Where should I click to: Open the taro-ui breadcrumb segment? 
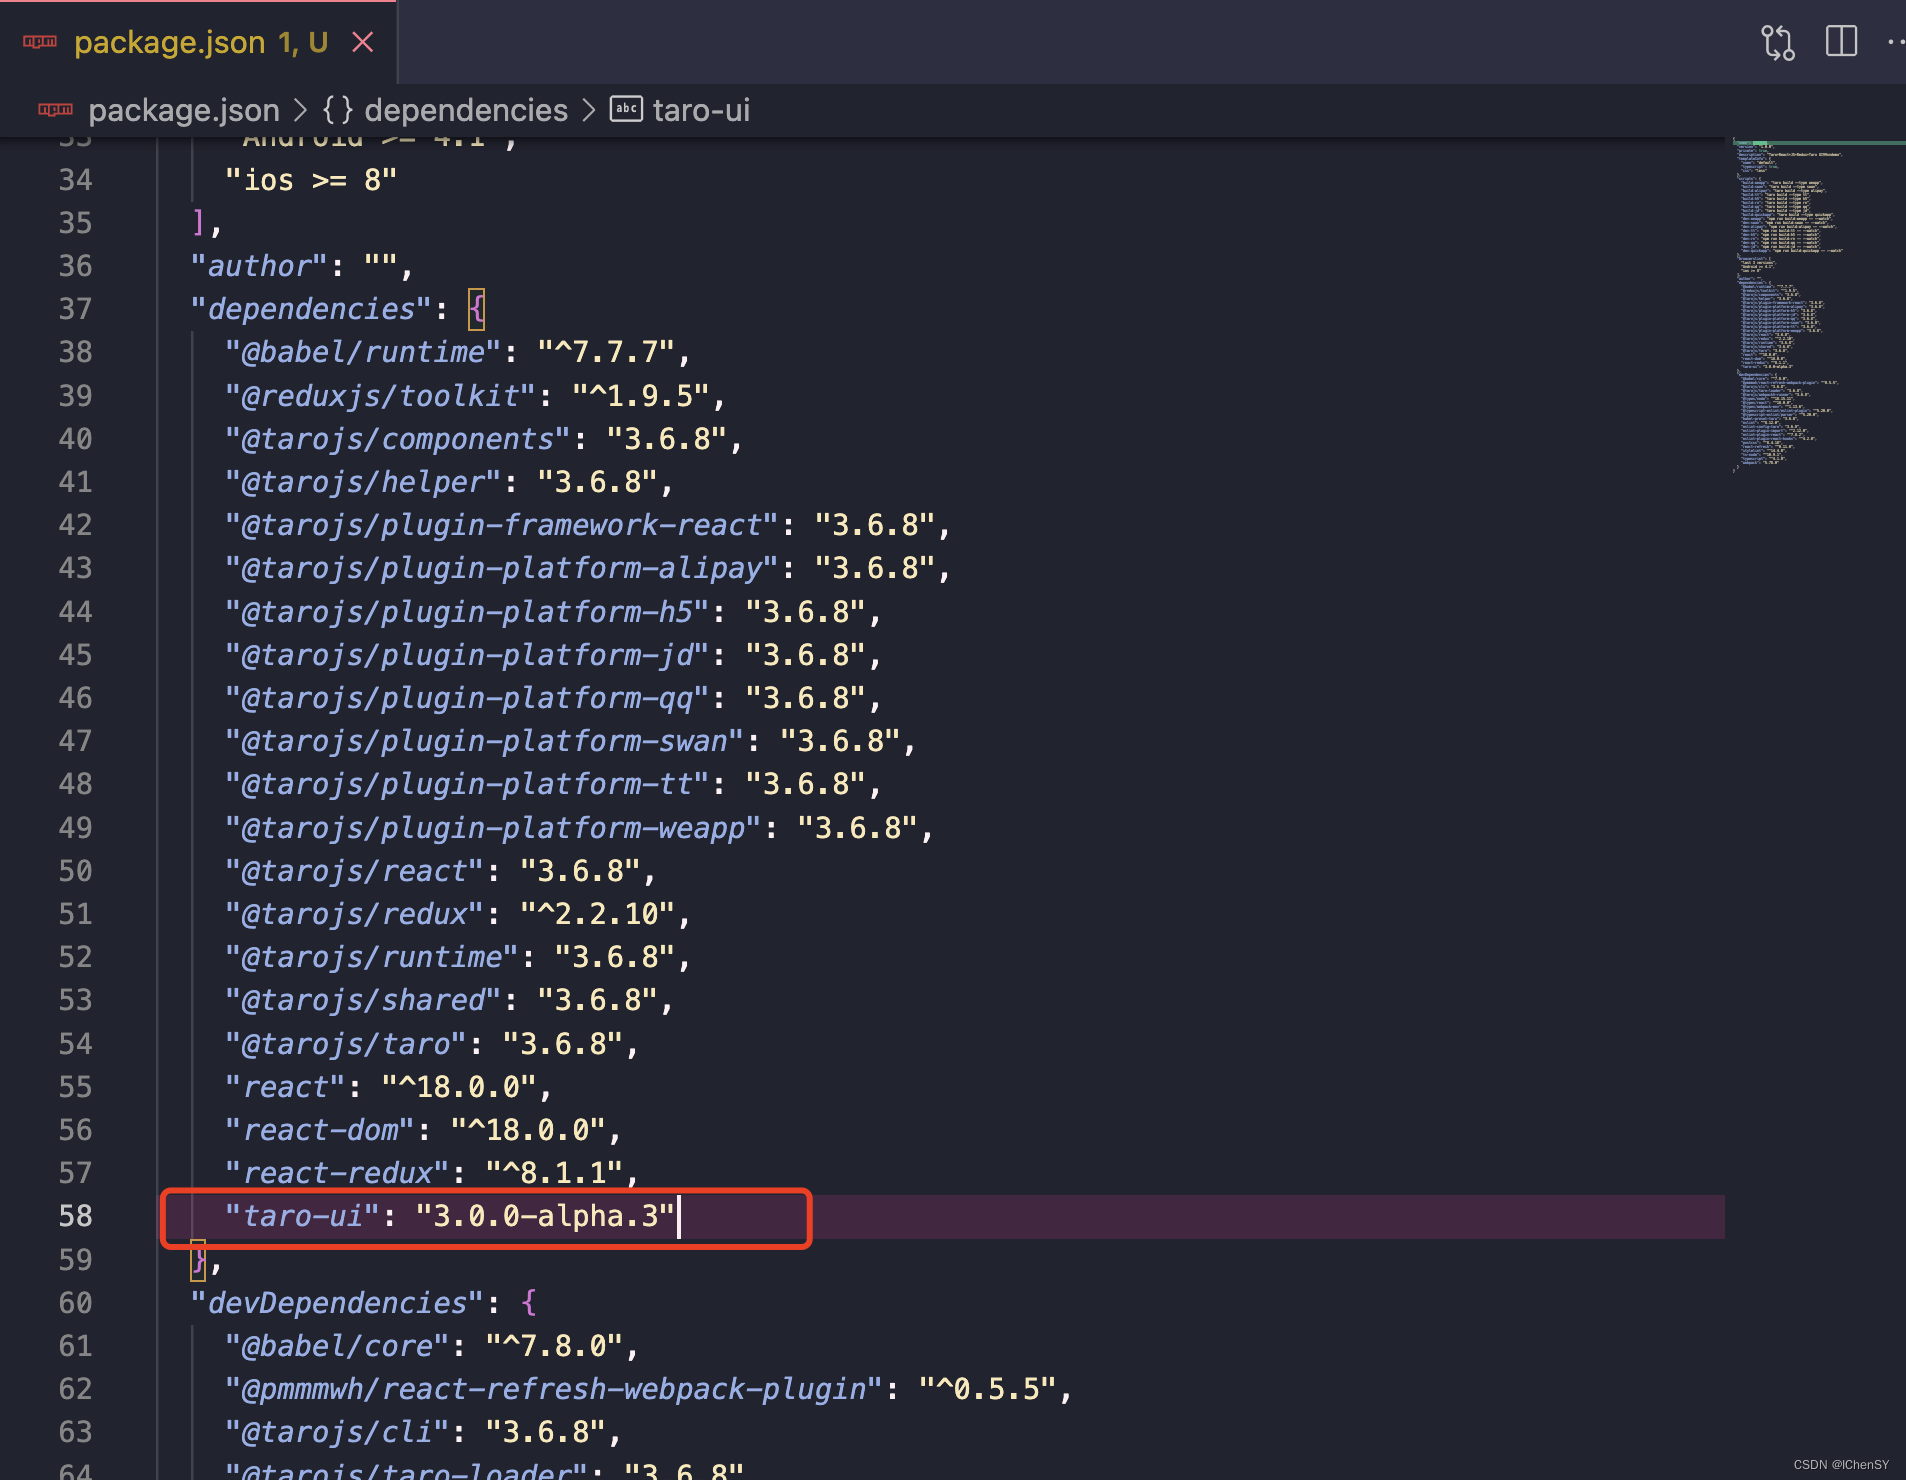[701, 110]
